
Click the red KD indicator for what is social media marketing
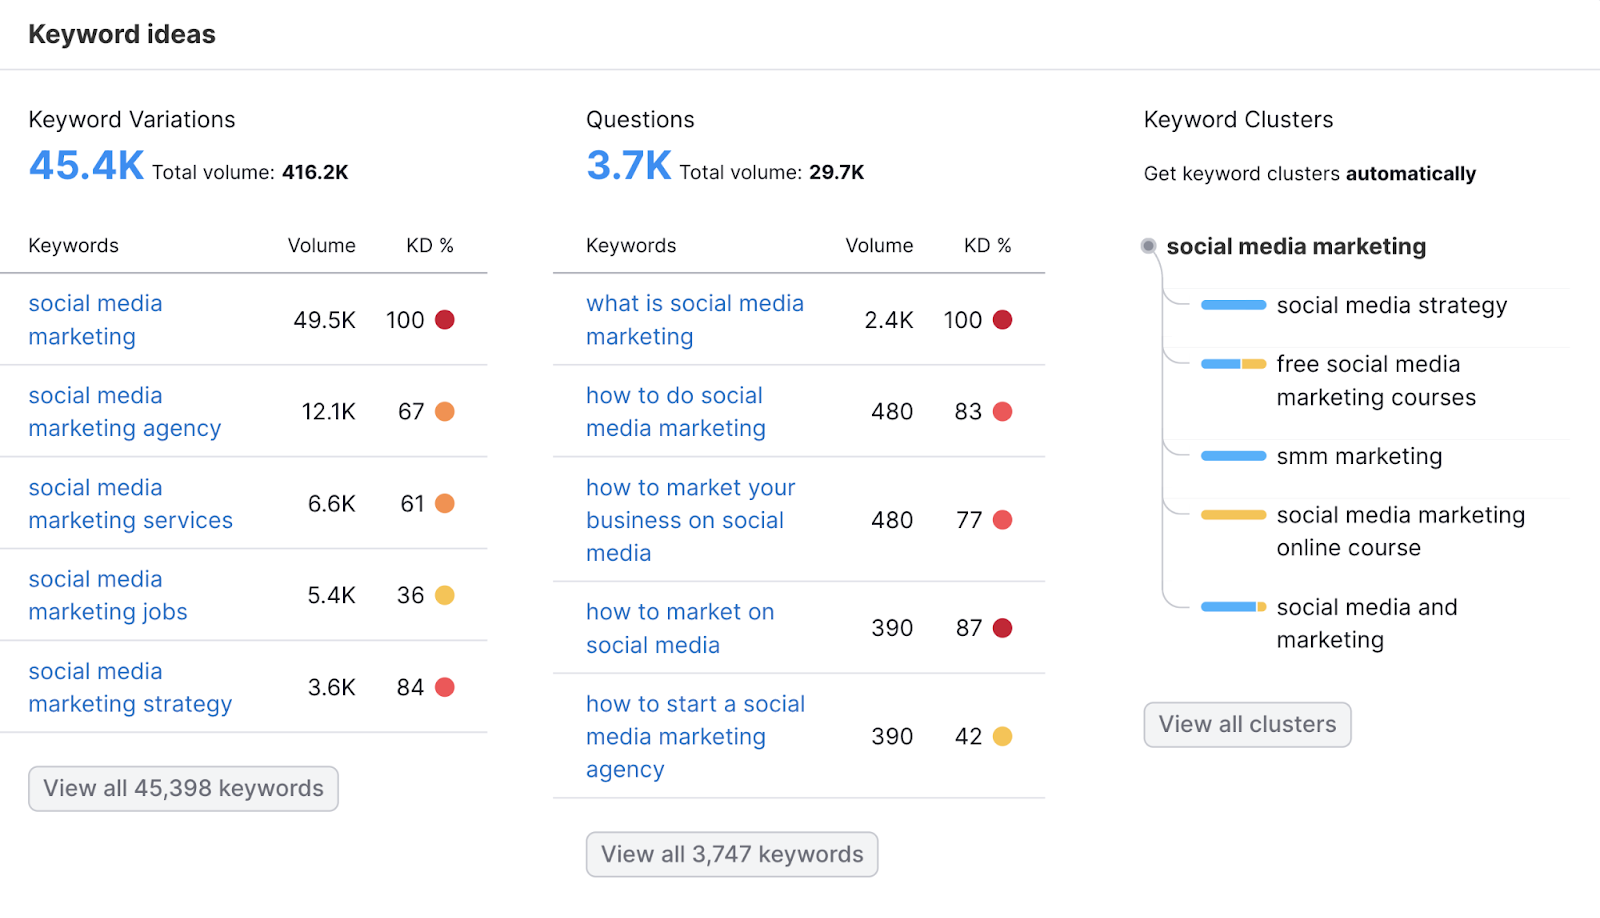tap(1005, 319)
